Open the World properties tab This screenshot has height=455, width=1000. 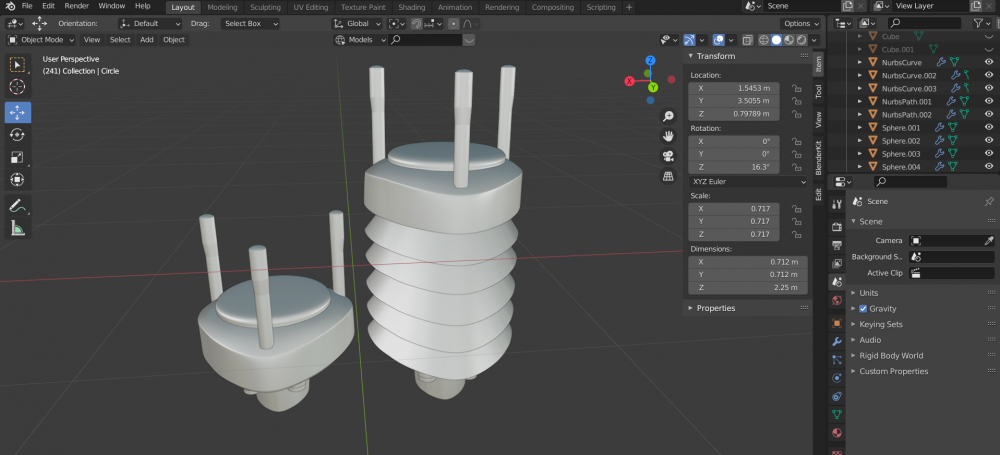836,300
